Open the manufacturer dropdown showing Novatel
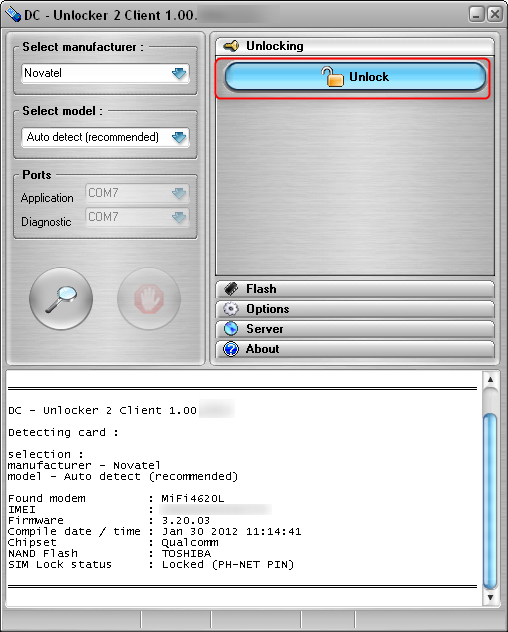 coord(105,73)
